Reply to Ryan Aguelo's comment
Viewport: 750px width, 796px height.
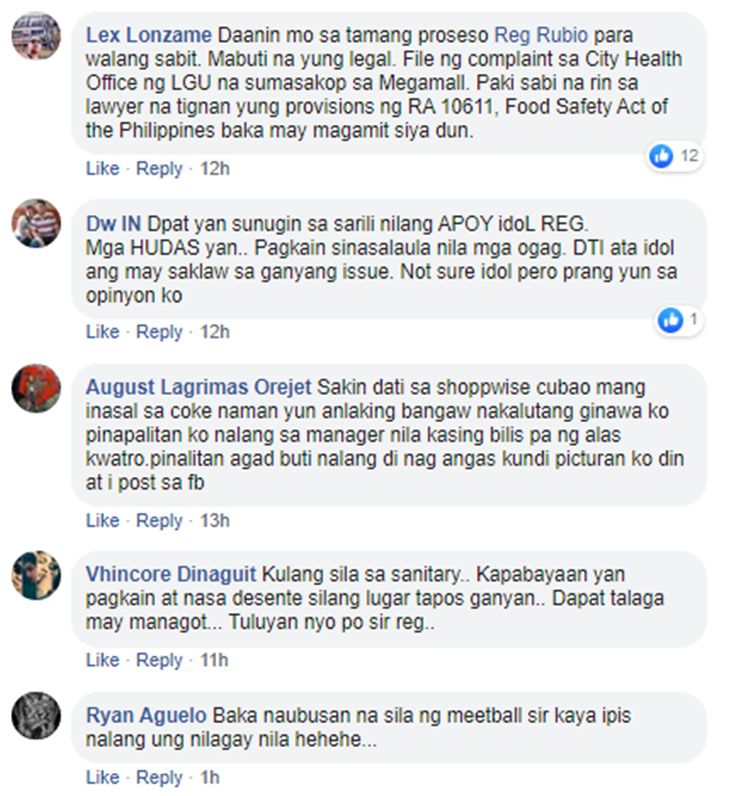click(x=159, y=777)
